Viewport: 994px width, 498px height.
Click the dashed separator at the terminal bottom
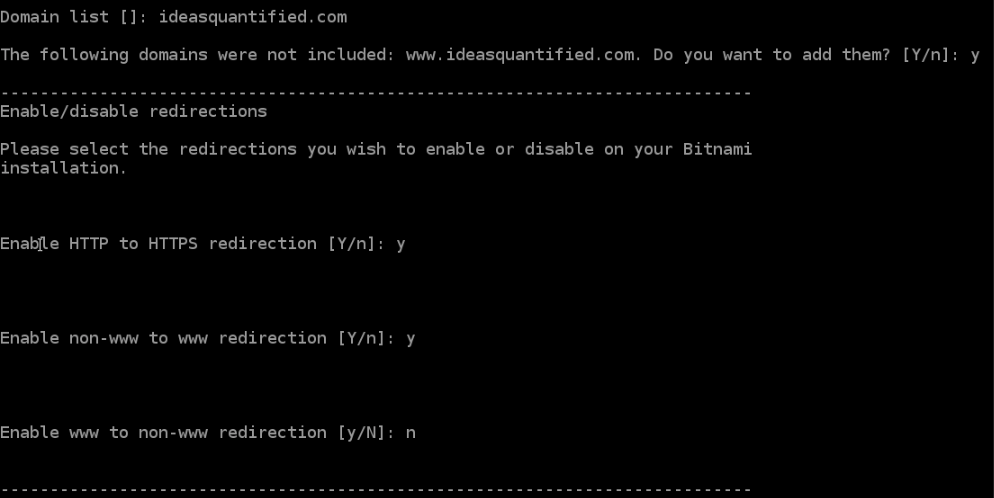point(376,490)
